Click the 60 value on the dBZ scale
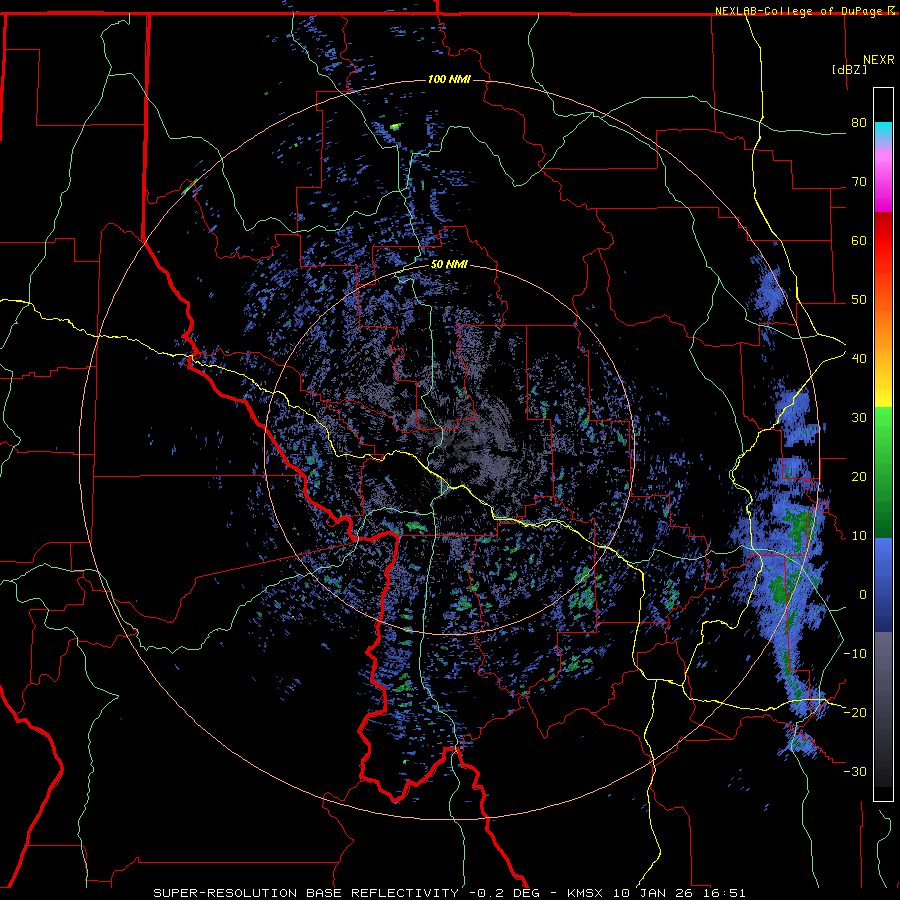Screen dimensions: 900x900 pyautogui.click(x=859, y=240)
